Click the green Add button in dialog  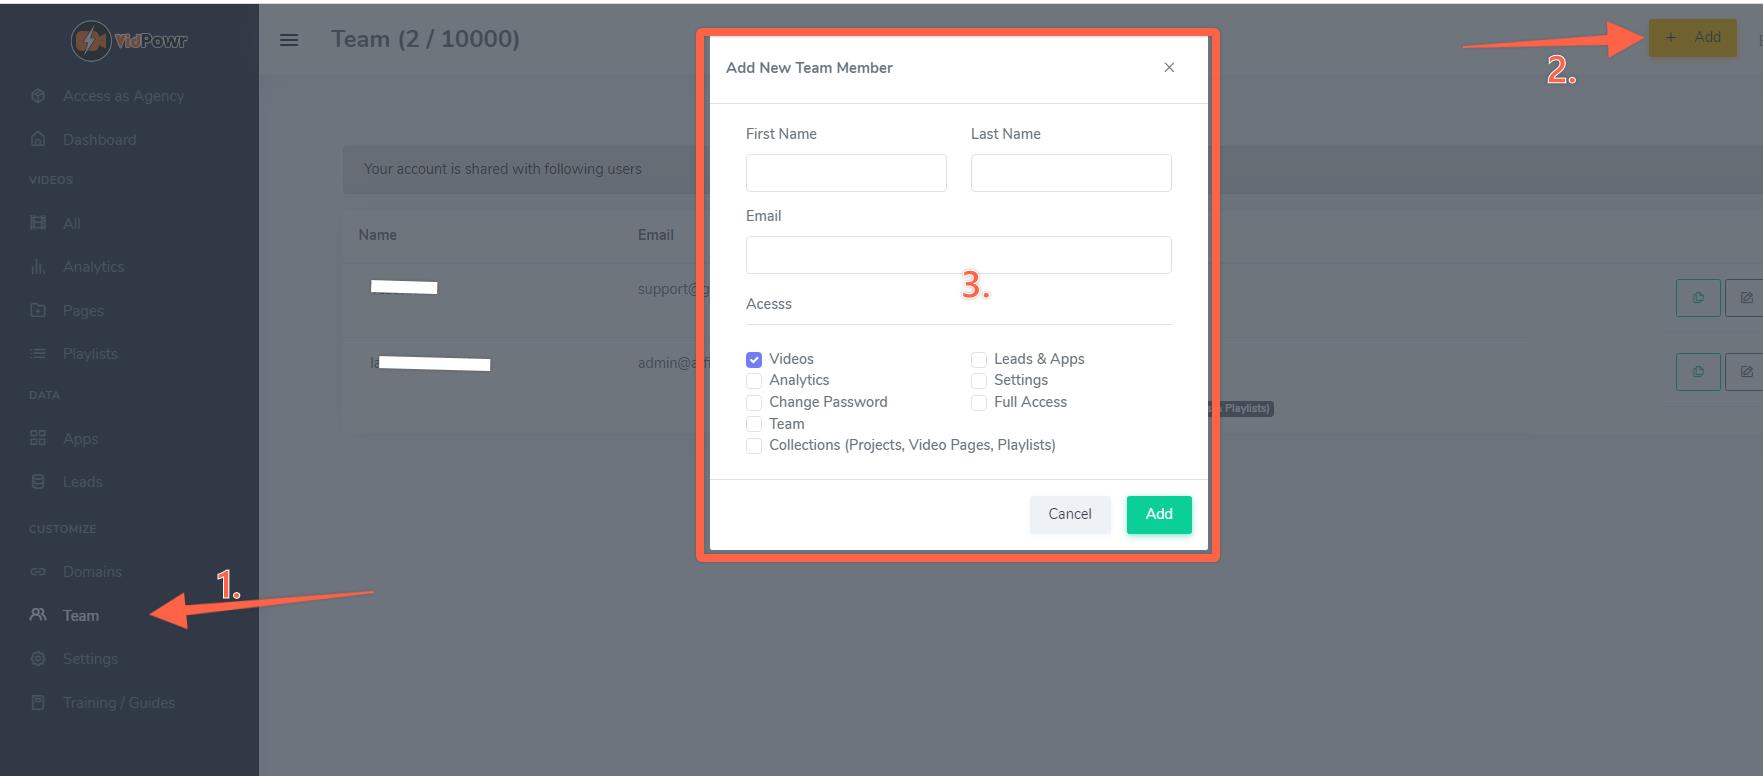[1159, 514]
